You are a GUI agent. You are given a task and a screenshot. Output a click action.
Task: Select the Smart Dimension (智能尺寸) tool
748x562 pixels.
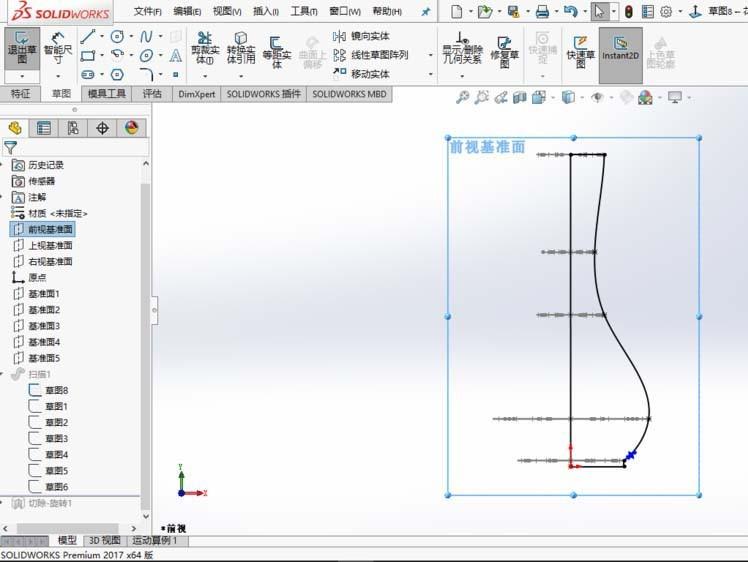click(58, 48)
